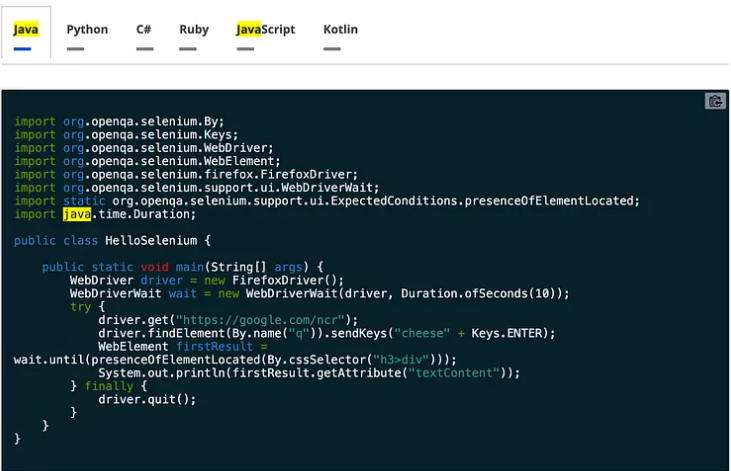731x471 pixels.
Task: Click the 'import org.openqa.selenium.WebElement;' line
Action: click(147, 161)
